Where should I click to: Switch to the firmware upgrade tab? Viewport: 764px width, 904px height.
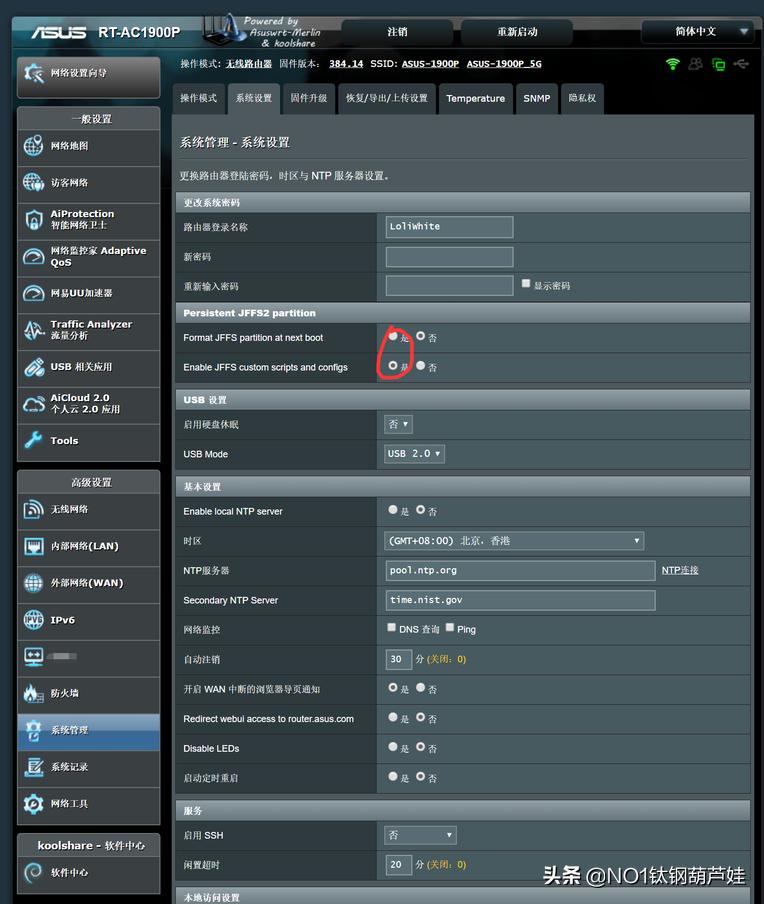[x=308, y=99]
